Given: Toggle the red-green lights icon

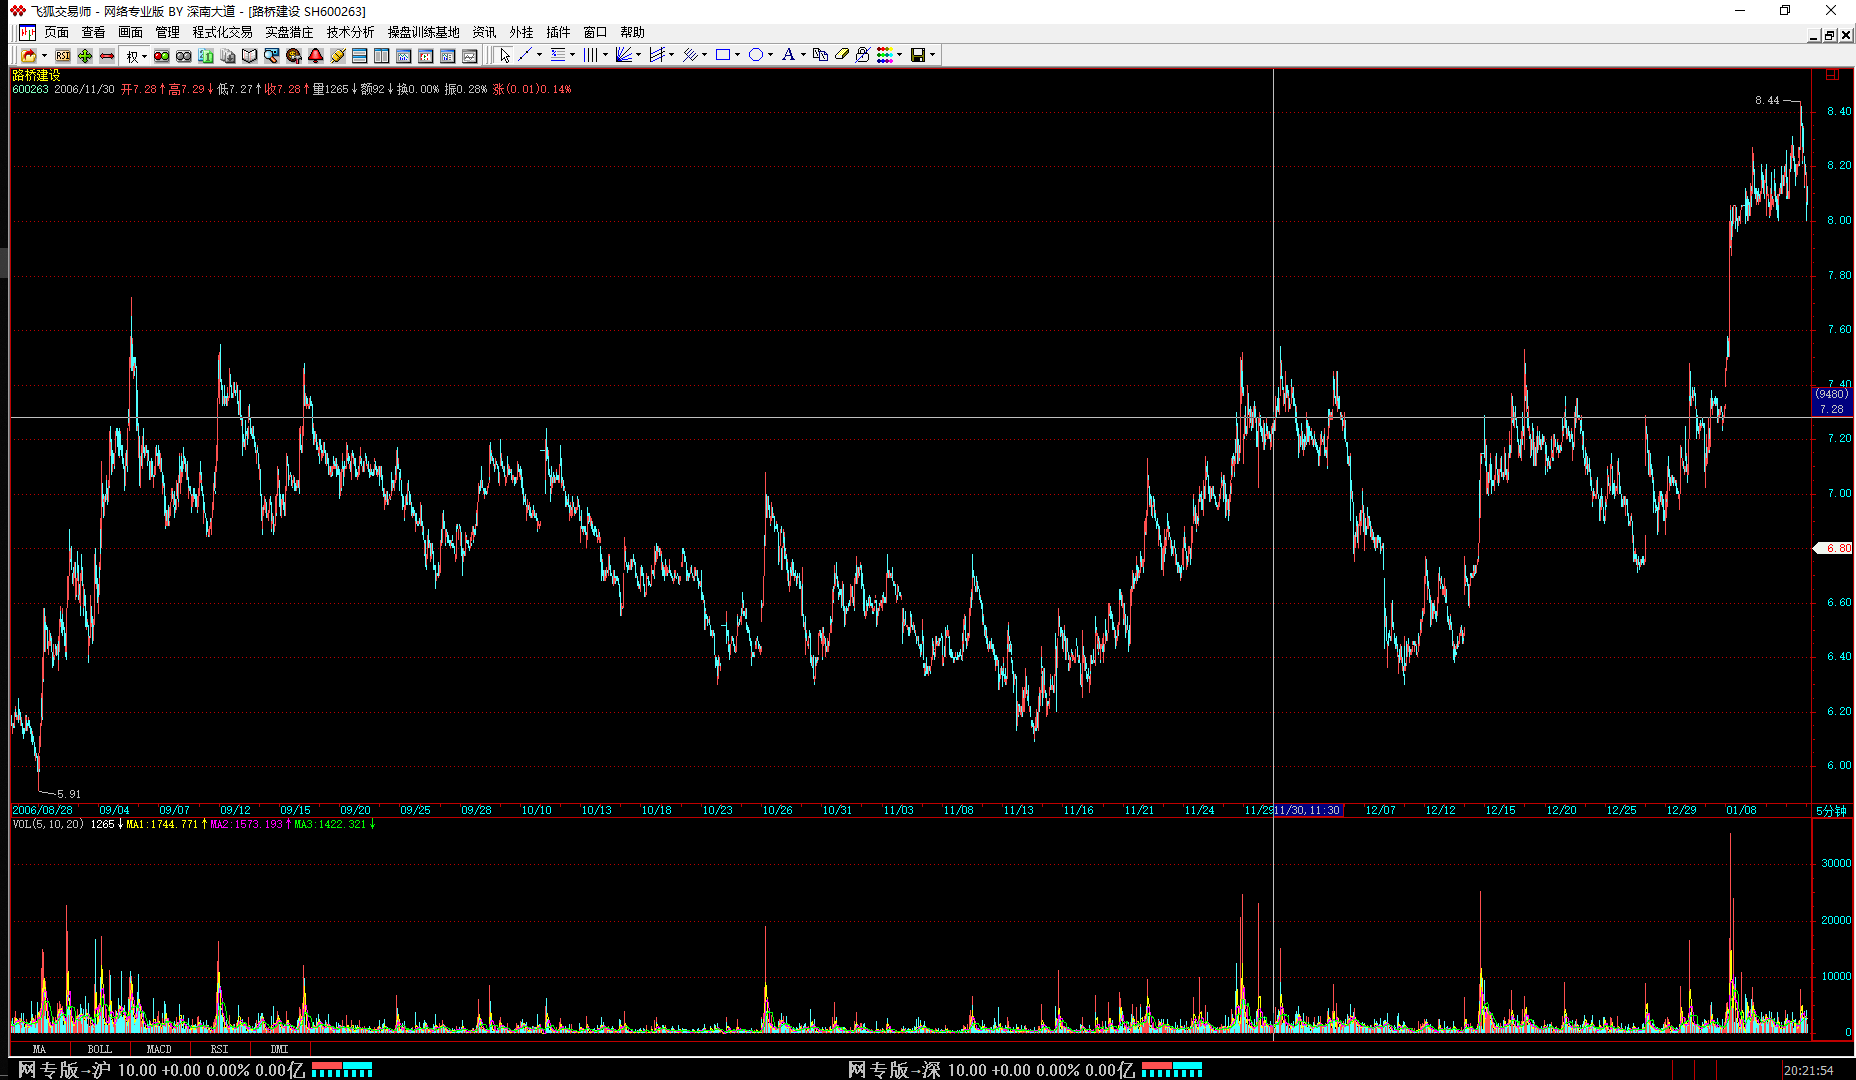Looking at the screenshot, I should [162, 56].
